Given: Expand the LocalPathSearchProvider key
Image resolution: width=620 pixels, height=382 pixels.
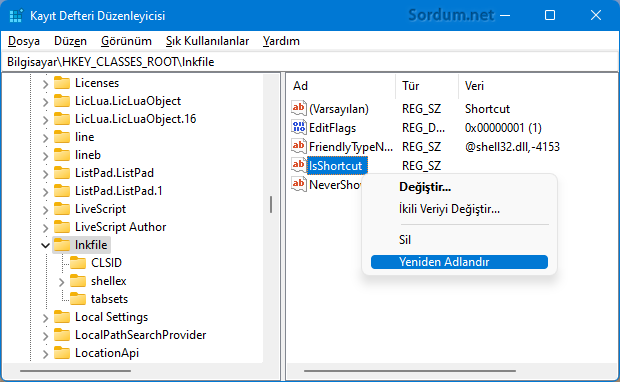Looking at the screenshot, I should click(x=45, y=336).
